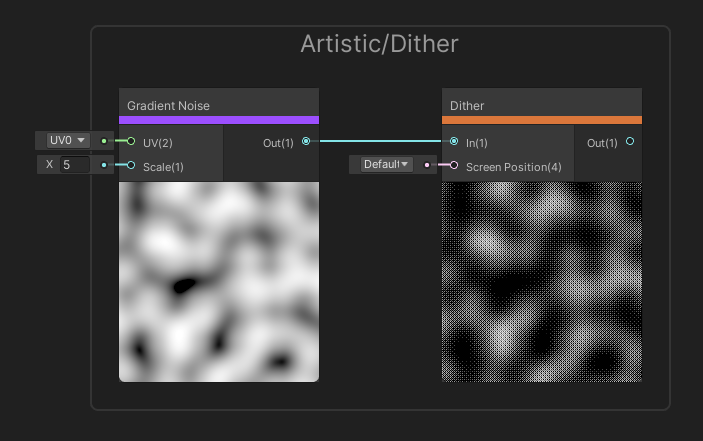Screen dimensions: 703x441
Task: Click the Out(1) label on Gradient Noise
Action: tap(278, 143)
